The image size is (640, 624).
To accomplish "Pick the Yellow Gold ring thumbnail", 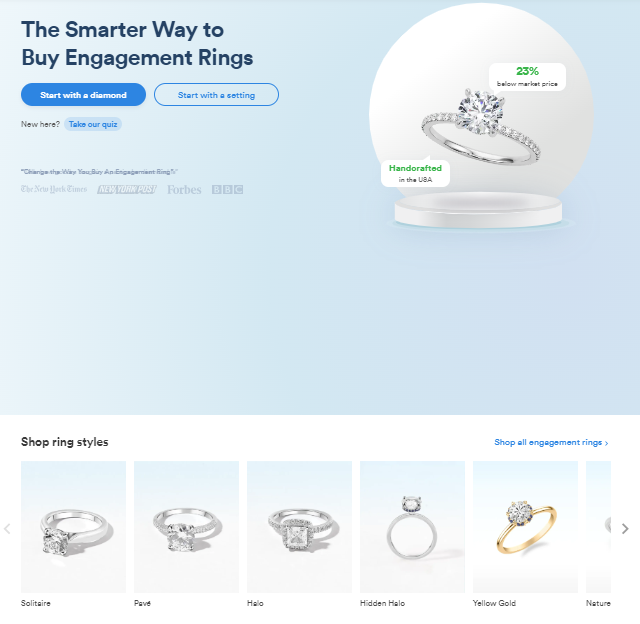I will click(525, 527).
